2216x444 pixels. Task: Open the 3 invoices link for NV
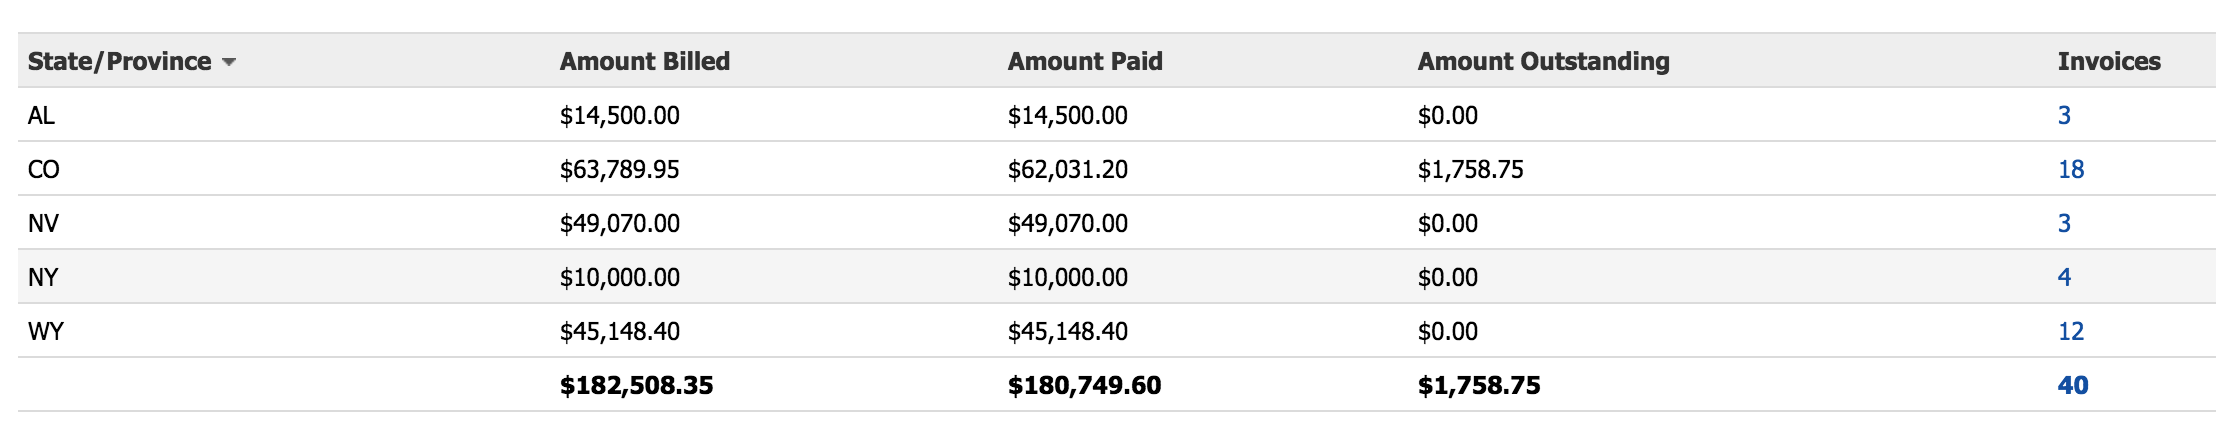tap(2064, 223)
